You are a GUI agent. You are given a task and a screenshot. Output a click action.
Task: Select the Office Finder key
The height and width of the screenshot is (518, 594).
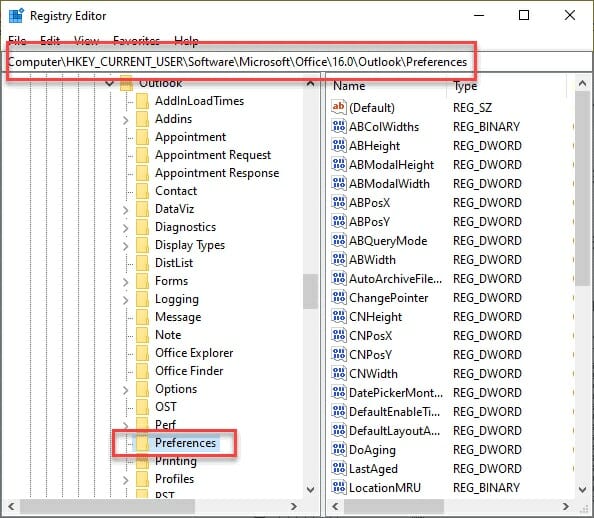click(189, 371)
